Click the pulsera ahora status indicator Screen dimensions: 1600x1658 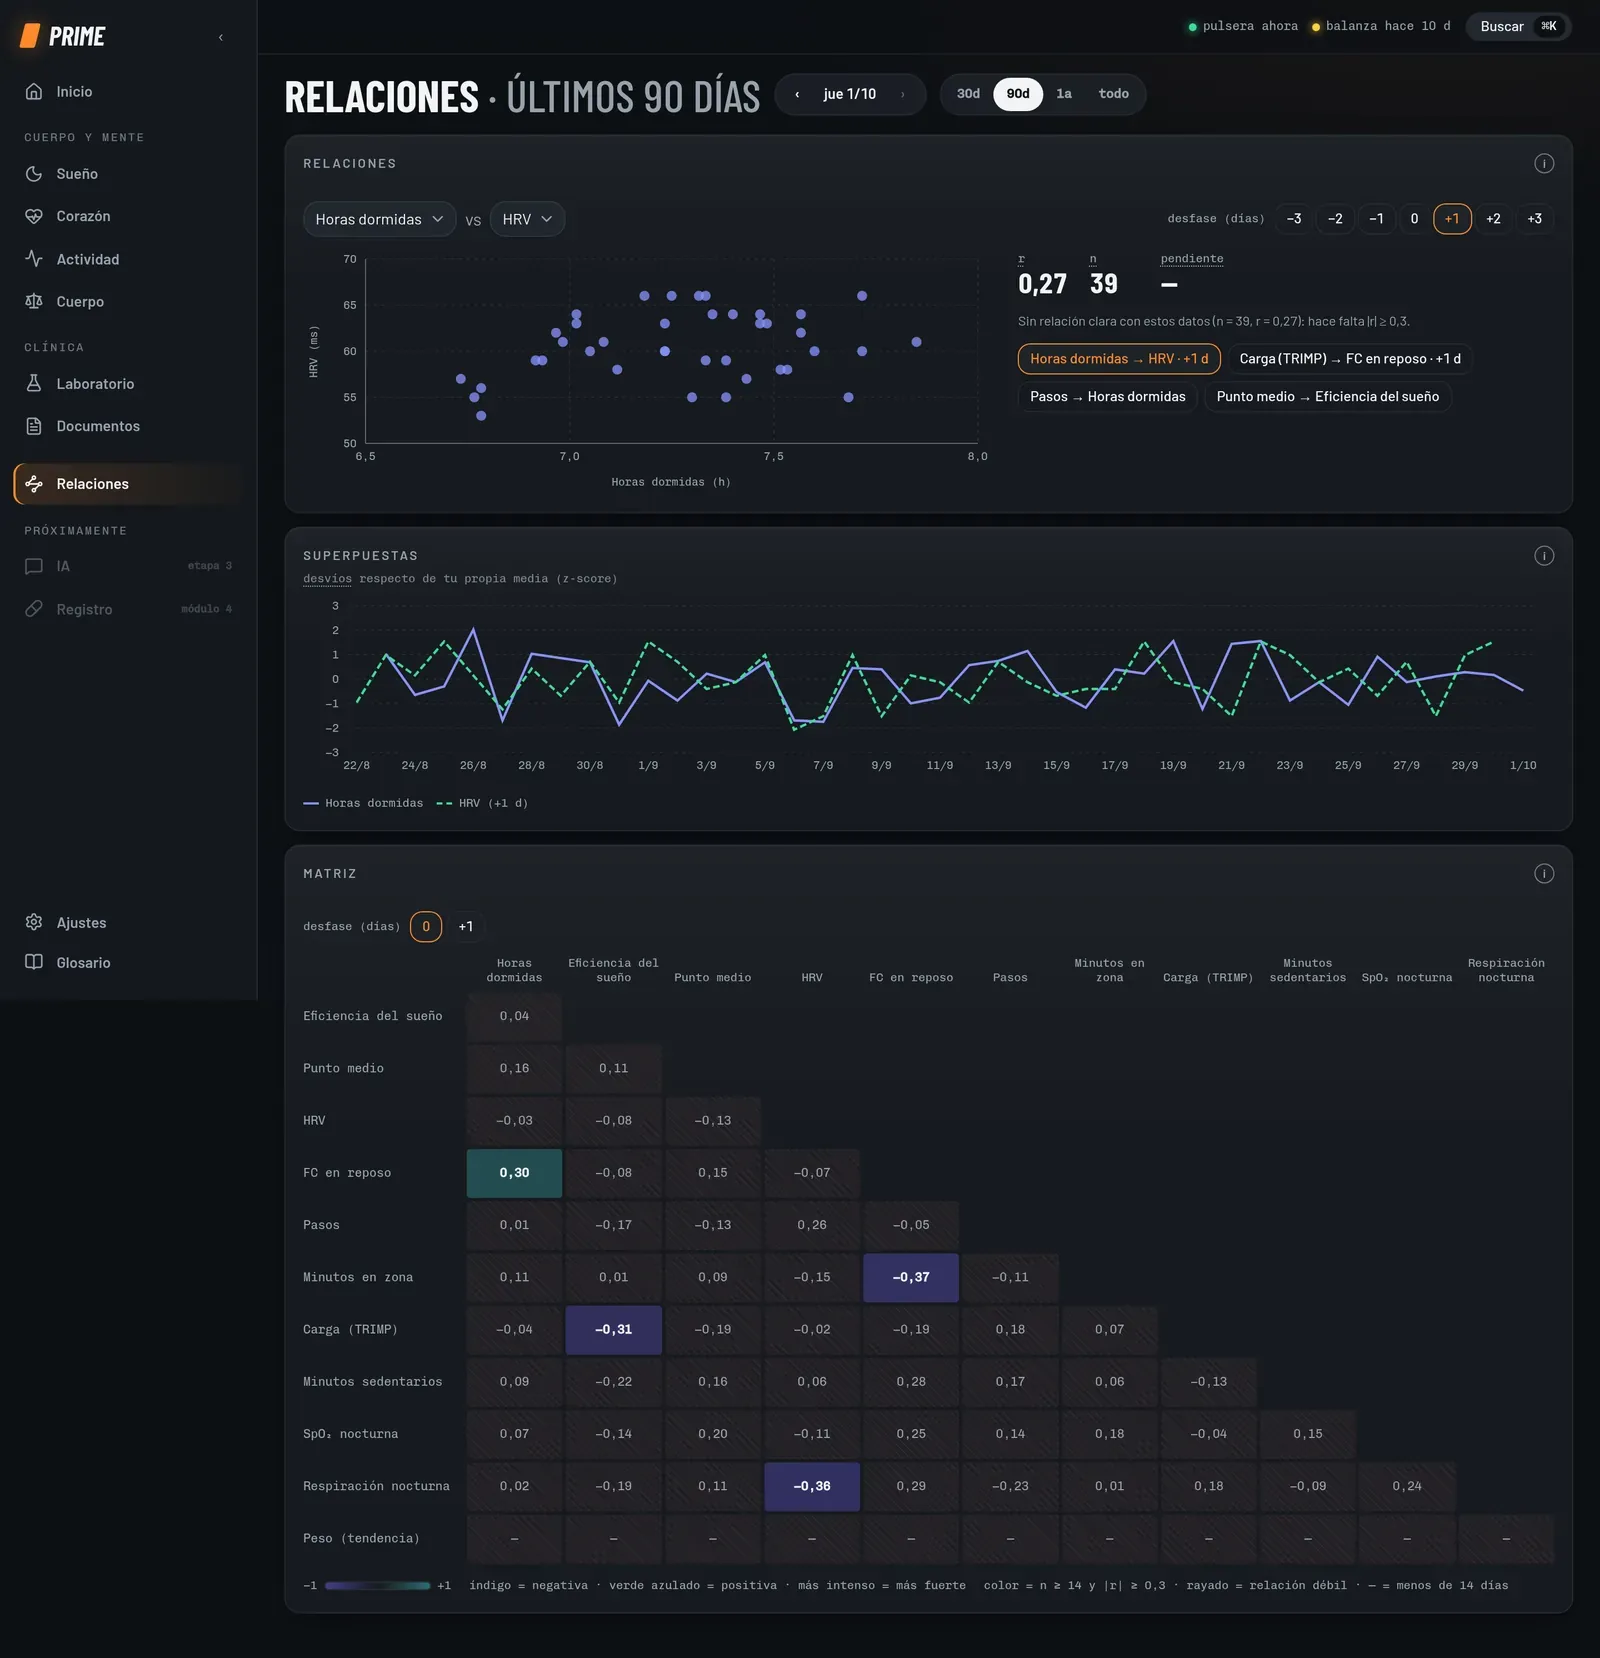click(1243, 26)
